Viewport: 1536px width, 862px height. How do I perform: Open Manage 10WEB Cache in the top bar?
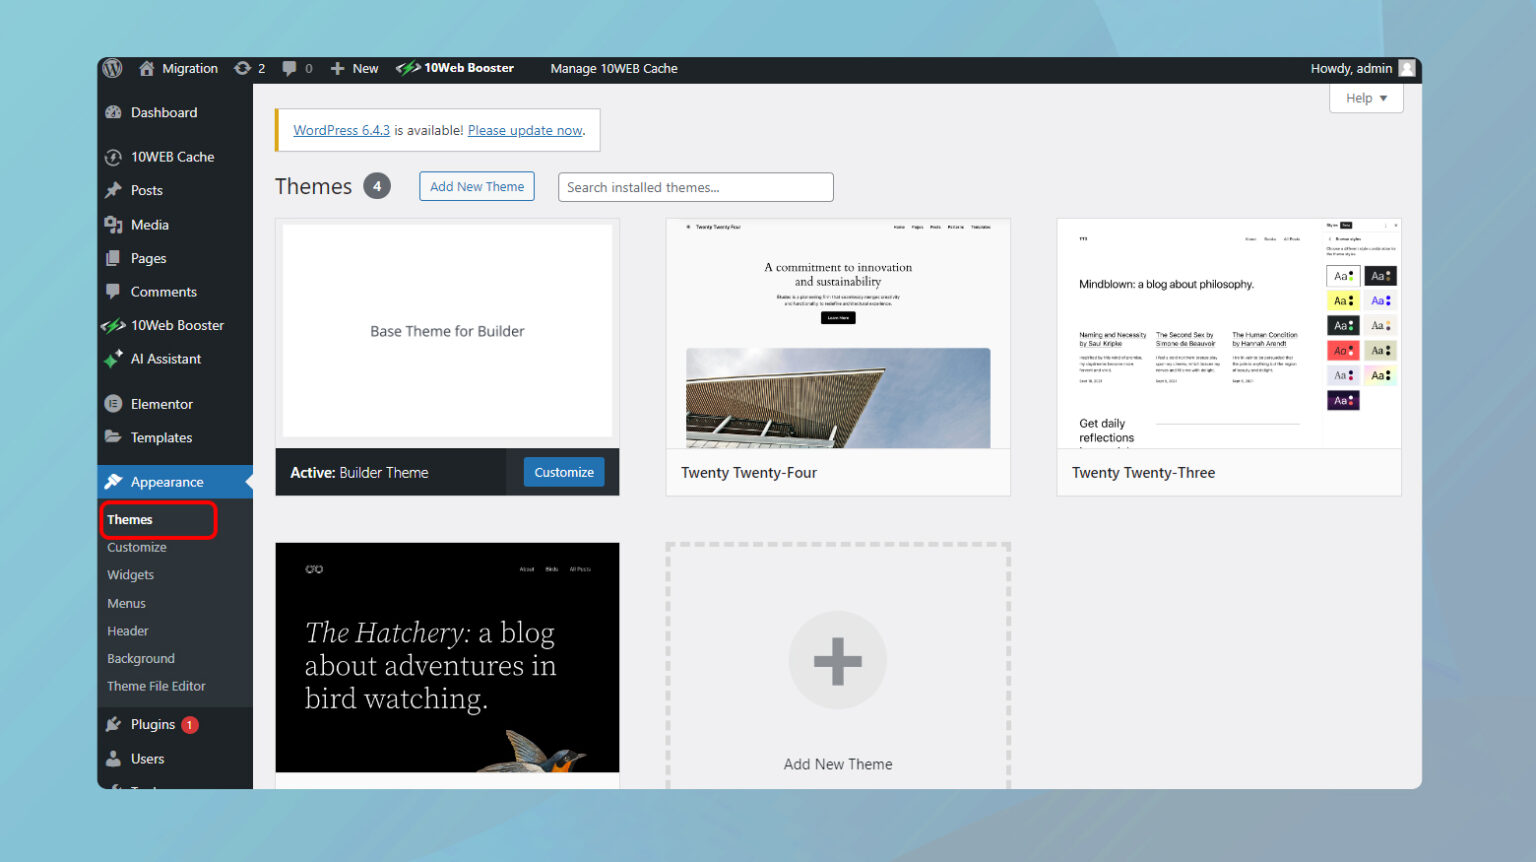click(614, 68)
